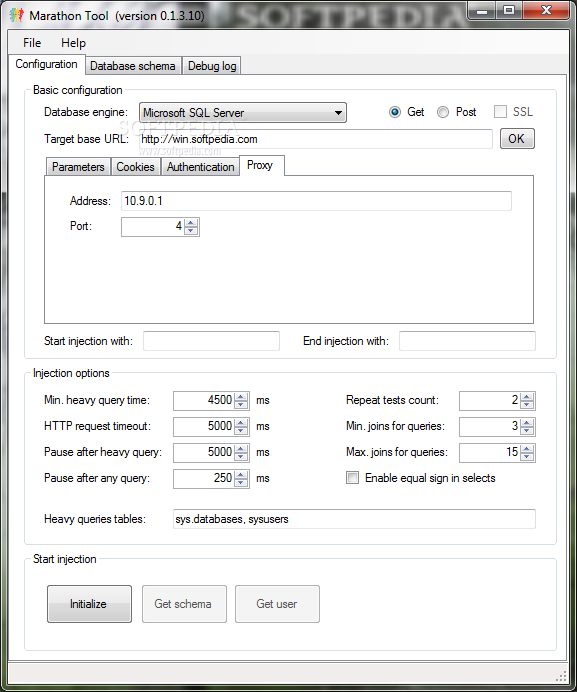Increase the Port value with up arrow

click(x=191, y=223)
